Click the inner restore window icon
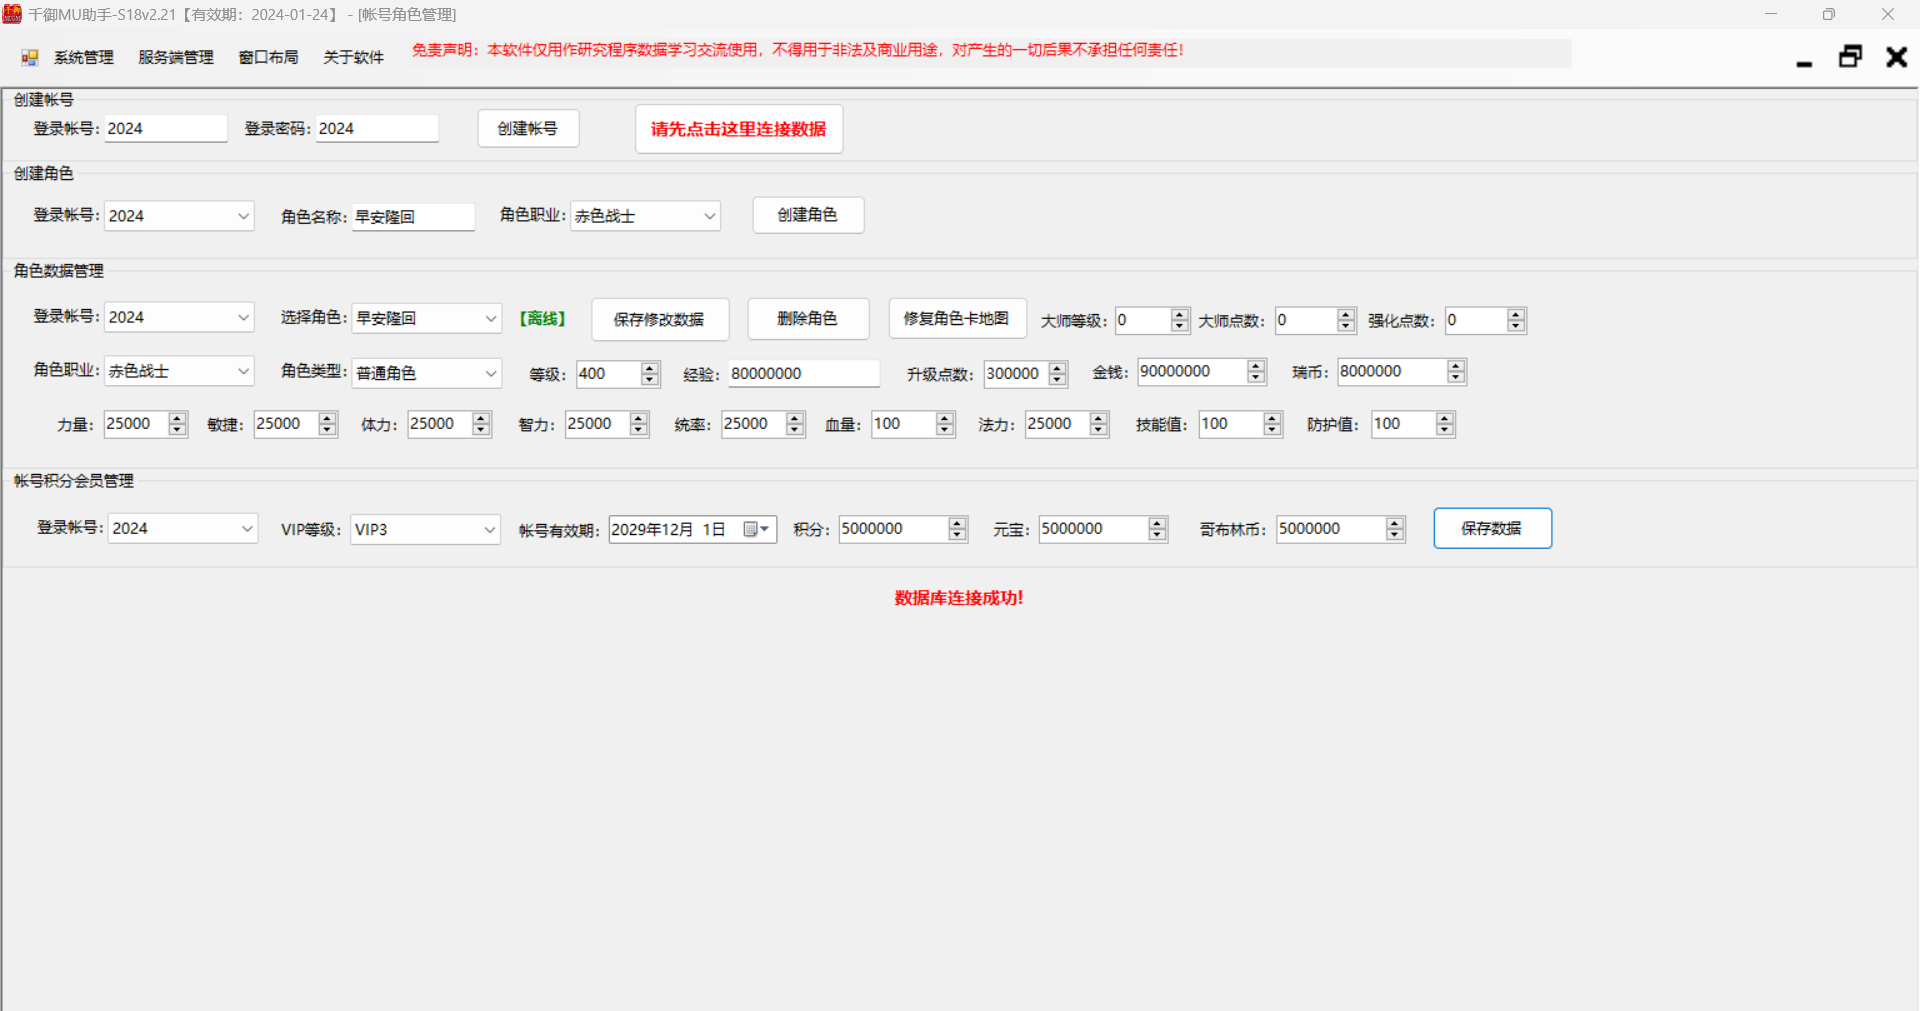 (1850, 57)
